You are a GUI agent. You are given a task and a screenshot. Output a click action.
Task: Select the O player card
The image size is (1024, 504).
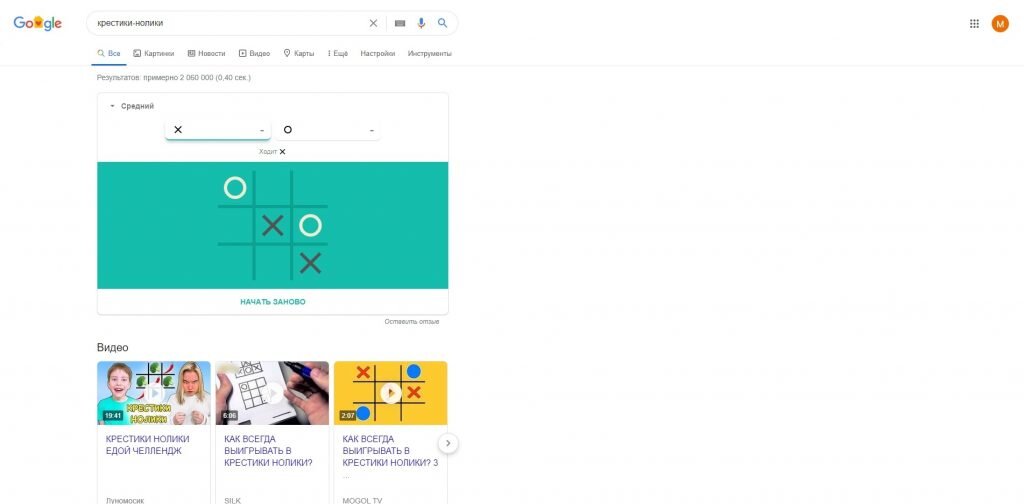(327, 130)
